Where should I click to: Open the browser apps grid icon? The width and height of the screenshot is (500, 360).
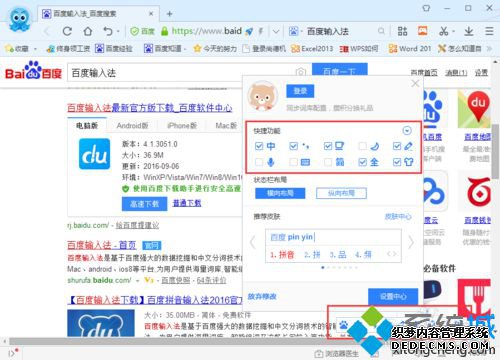pyautogui.click(x=402, y=31)
